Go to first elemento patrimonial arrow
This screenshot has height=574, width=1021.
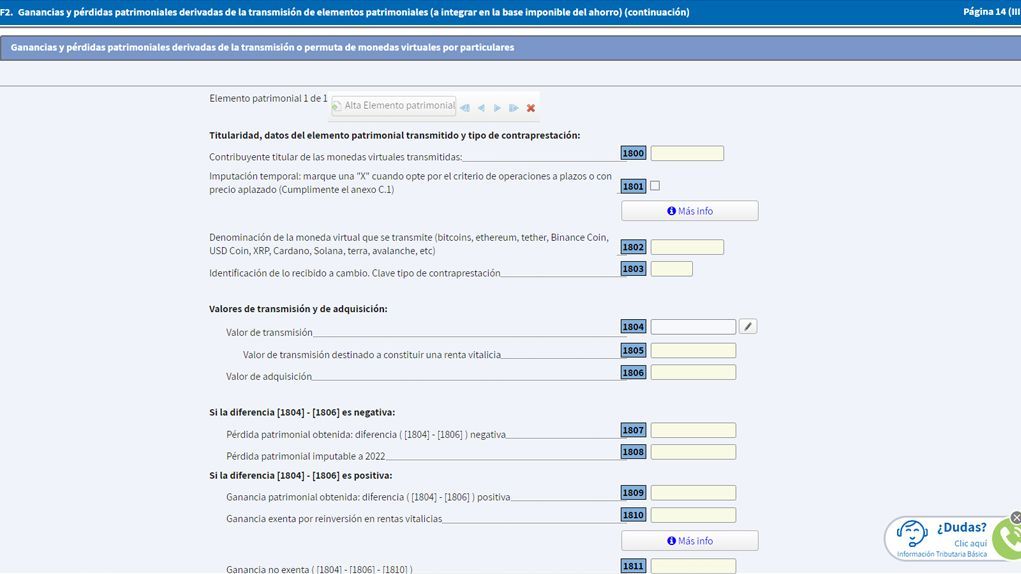[x=465, y=108]
